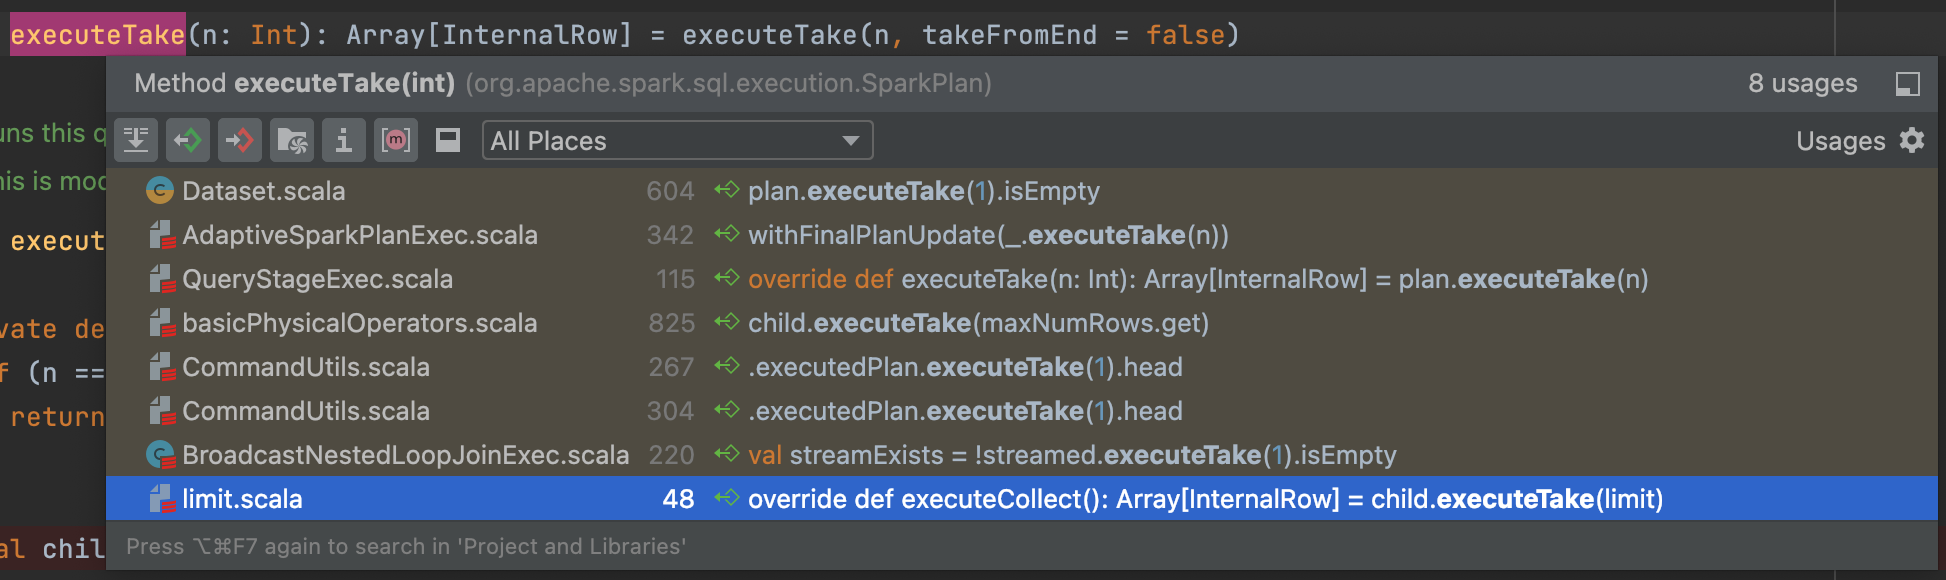This screenshot has height=580, width=1946.
Task: Toggle merge usages from same line
Action: pyautogui.click(x=136, y=141)
